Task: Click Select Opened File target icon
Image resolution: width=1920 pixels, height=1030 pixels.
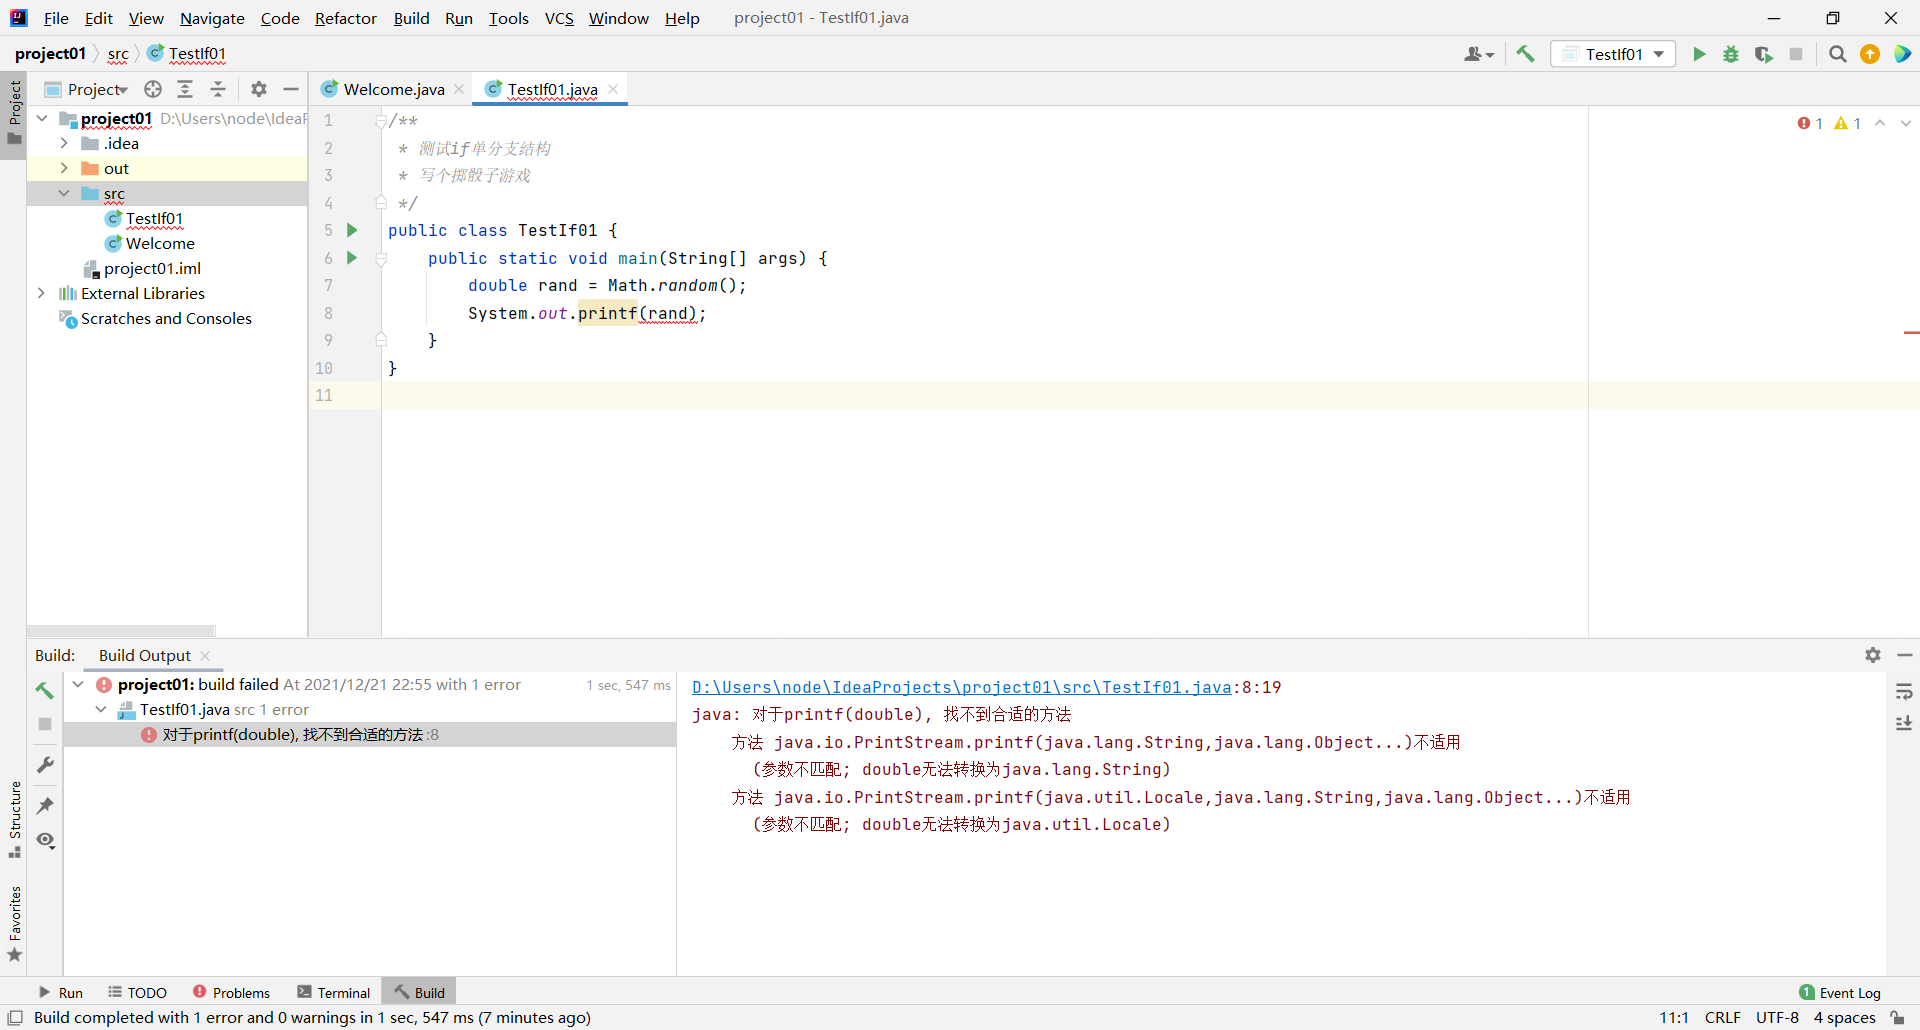Action: [x=153, y=89]
